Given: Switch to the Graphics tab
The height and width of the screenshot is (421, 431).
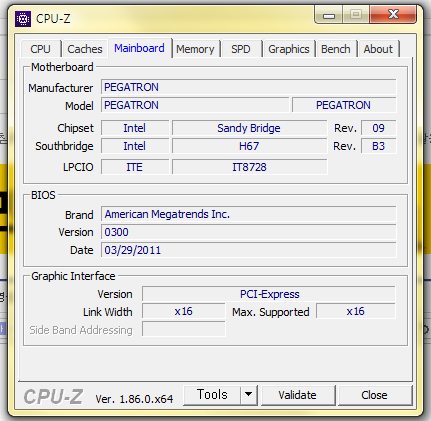Looking at the screenshot, I should pyautogui.click(x=289, y=49).
